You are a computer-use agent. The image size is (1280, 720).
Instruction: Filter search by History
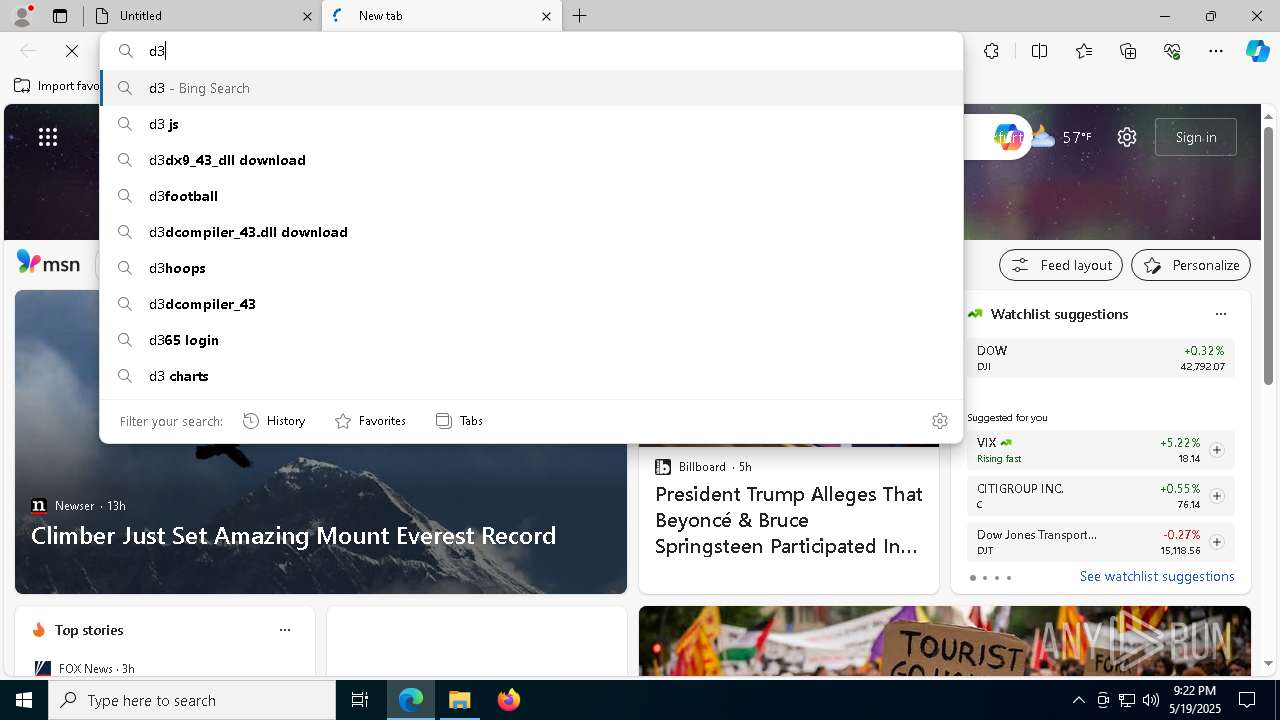(x=274, y=421)
